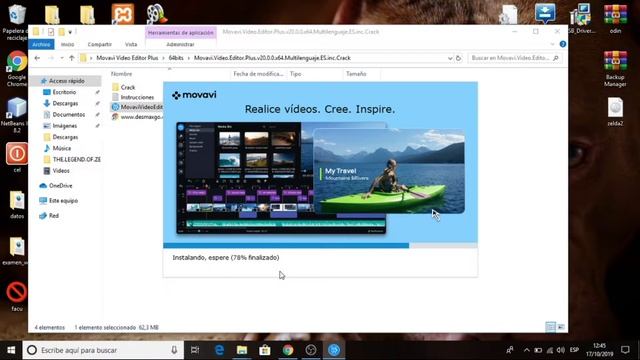This screenshot has width=640, height=360.
Task: Click the Windows taskbar search box
Action: pos(102,350)
